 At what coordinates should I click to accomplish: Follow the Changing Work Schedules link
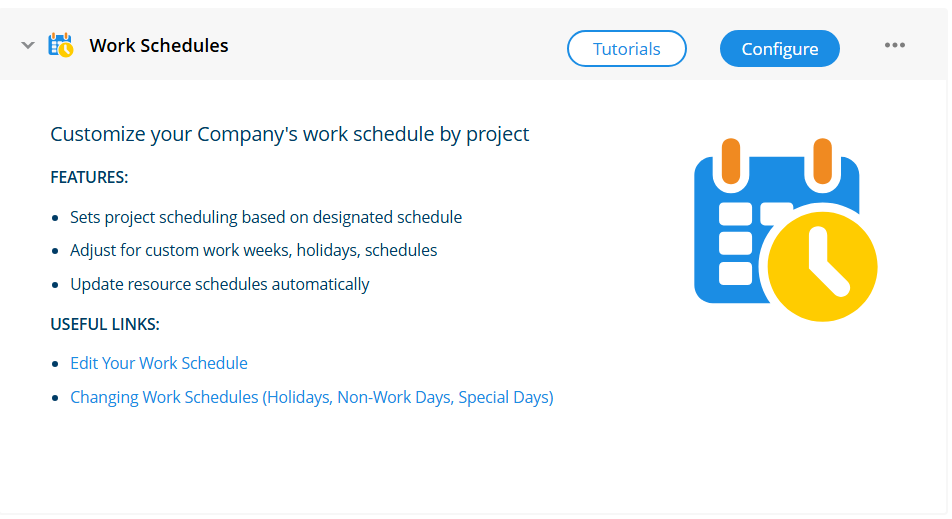tap(312, 397)
